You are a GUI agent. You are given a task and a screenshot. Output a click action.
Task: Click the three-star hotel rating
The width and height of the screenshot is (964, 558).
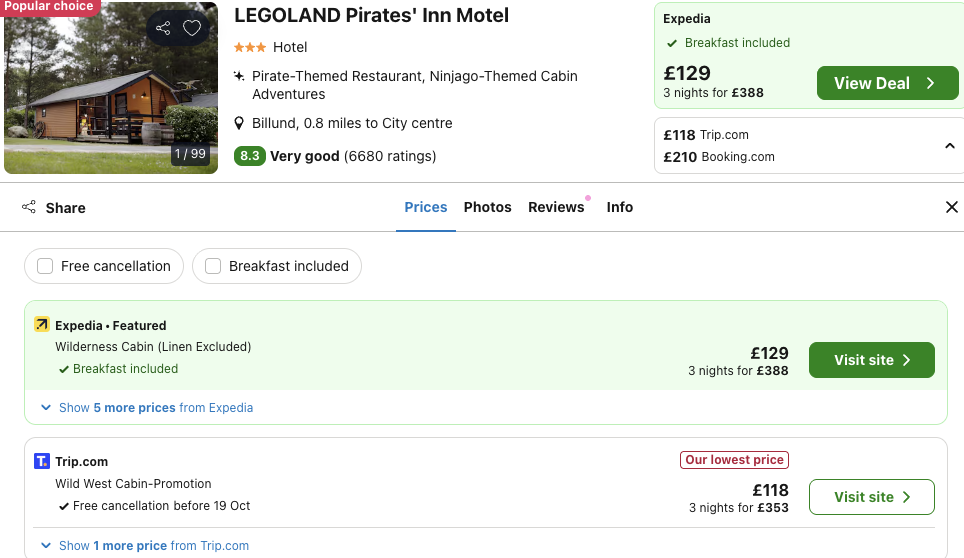coord(250,47)
